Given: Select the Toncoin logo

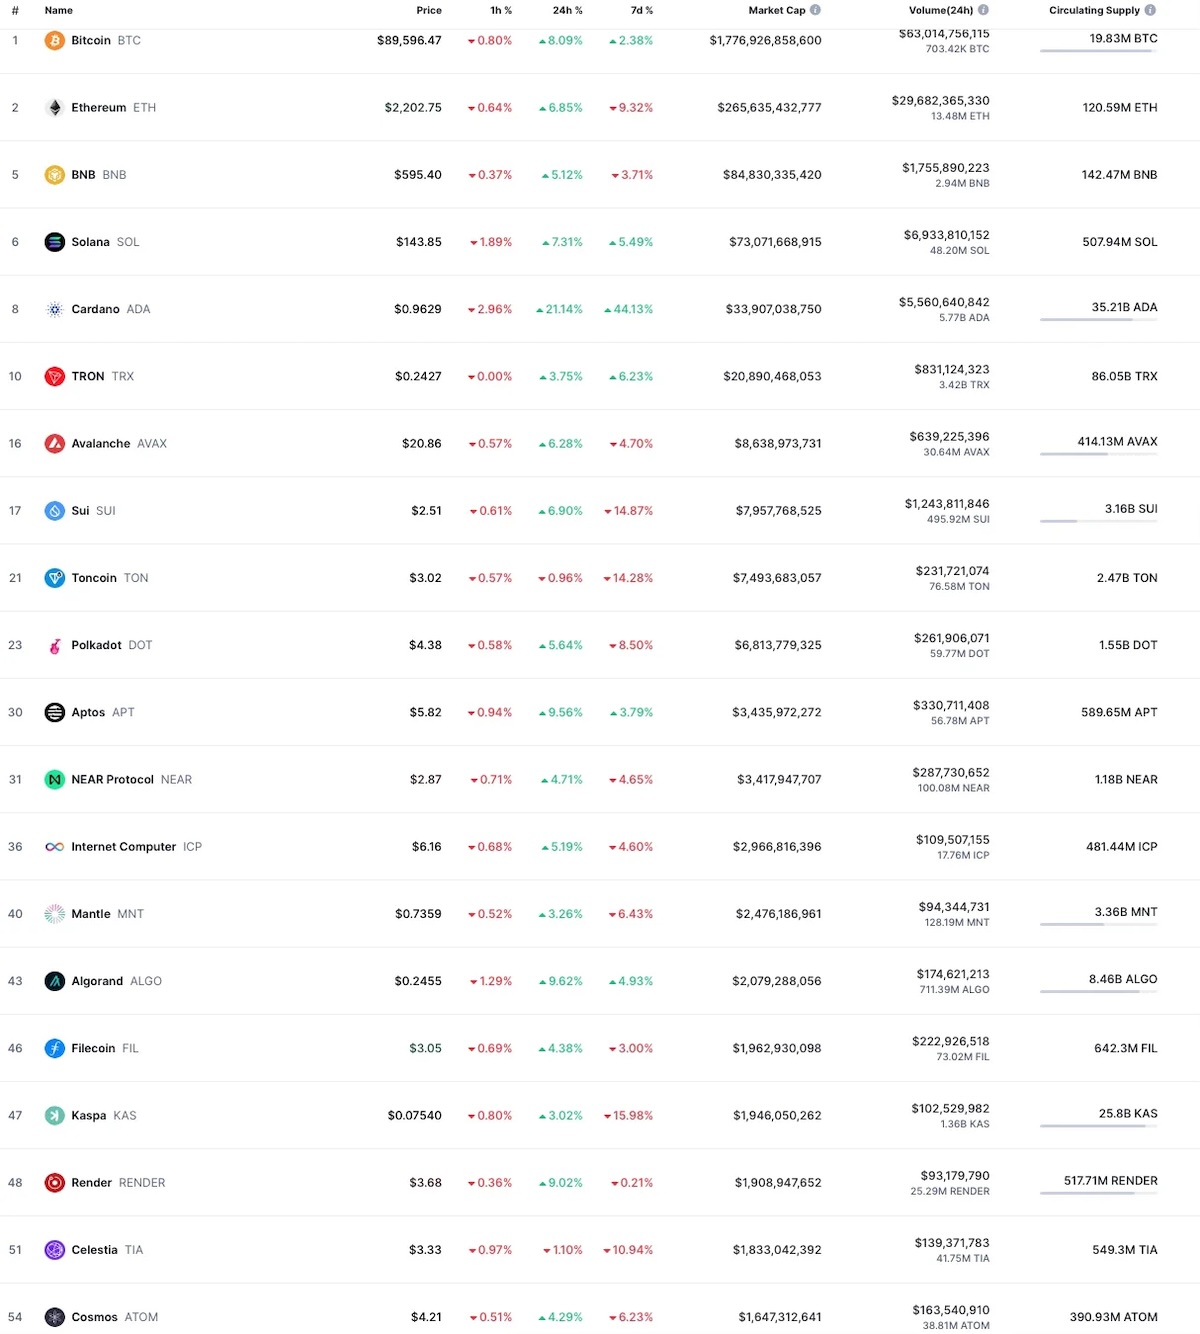Looking at the screenshot, I should pos(55,577).
